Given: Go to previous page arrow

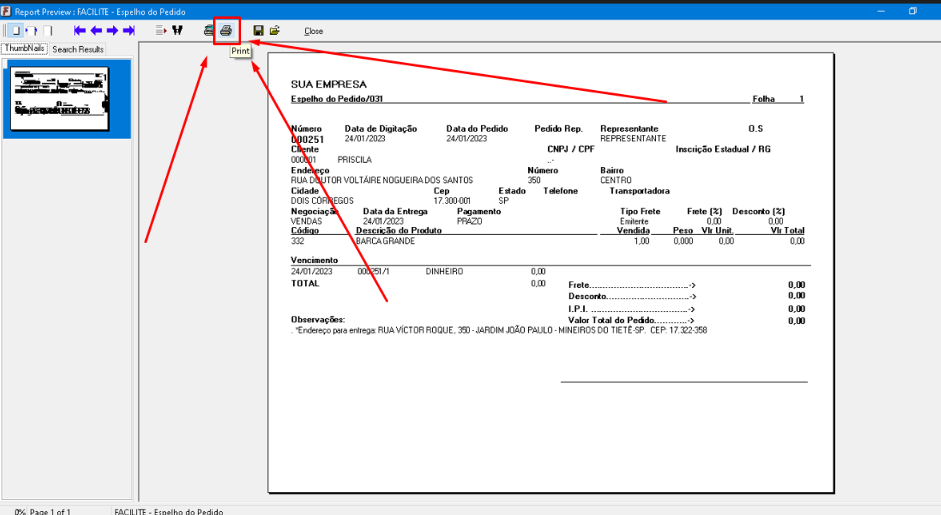Looking at the screenshot, I should coord(96,31).
